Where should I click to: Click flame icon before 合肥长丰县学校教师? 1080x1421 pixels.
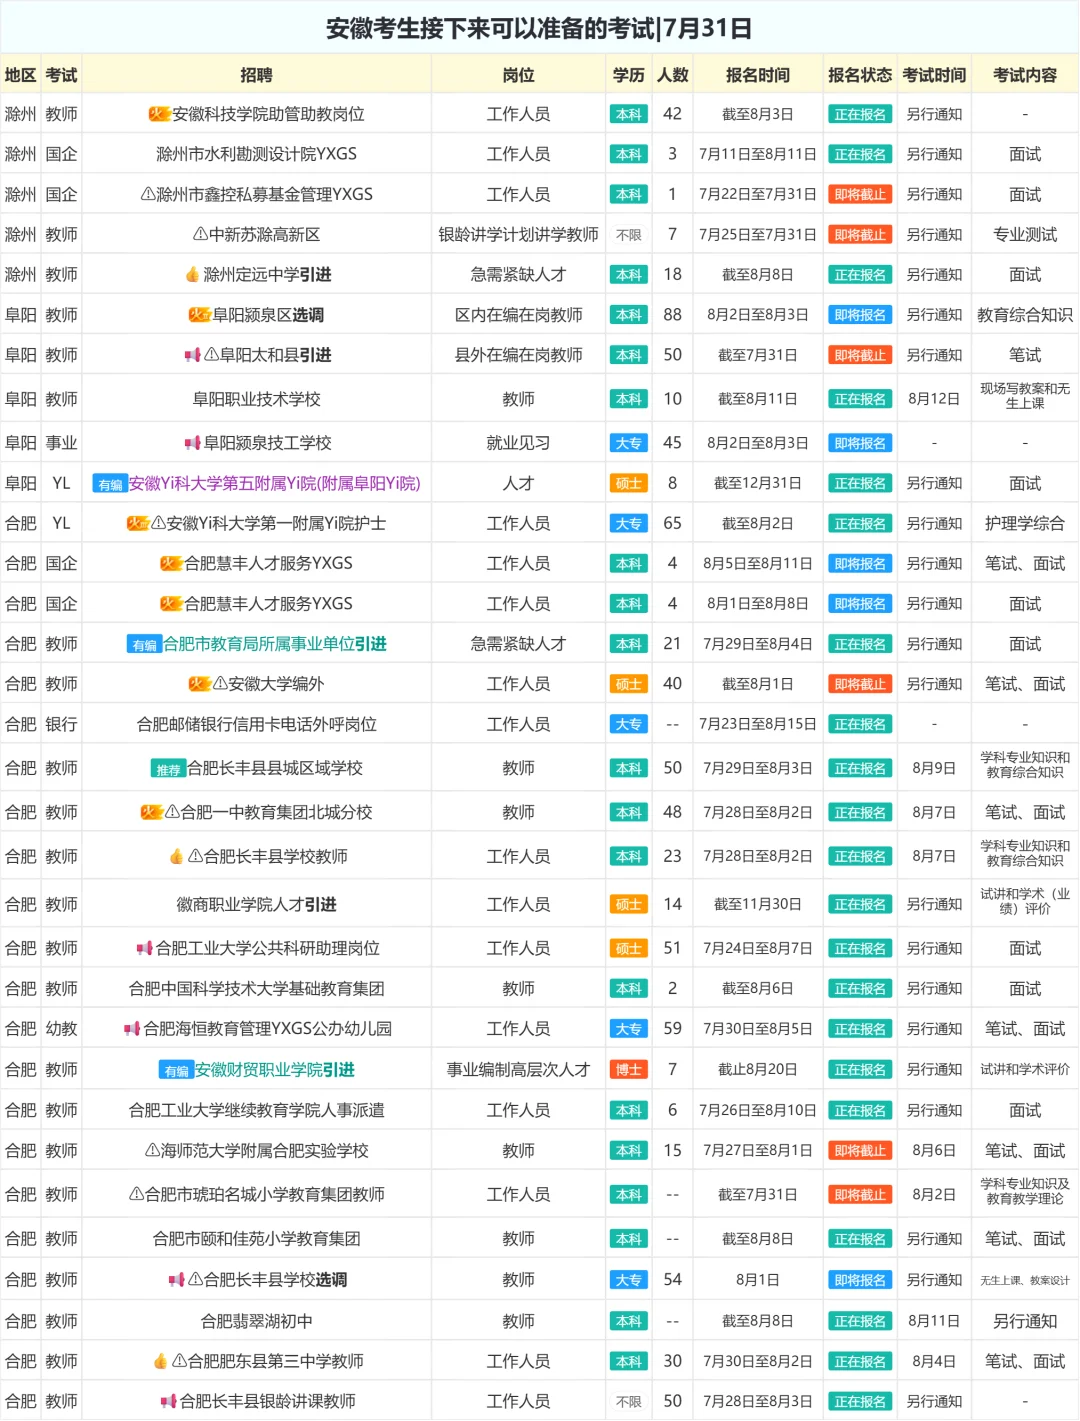176,856
